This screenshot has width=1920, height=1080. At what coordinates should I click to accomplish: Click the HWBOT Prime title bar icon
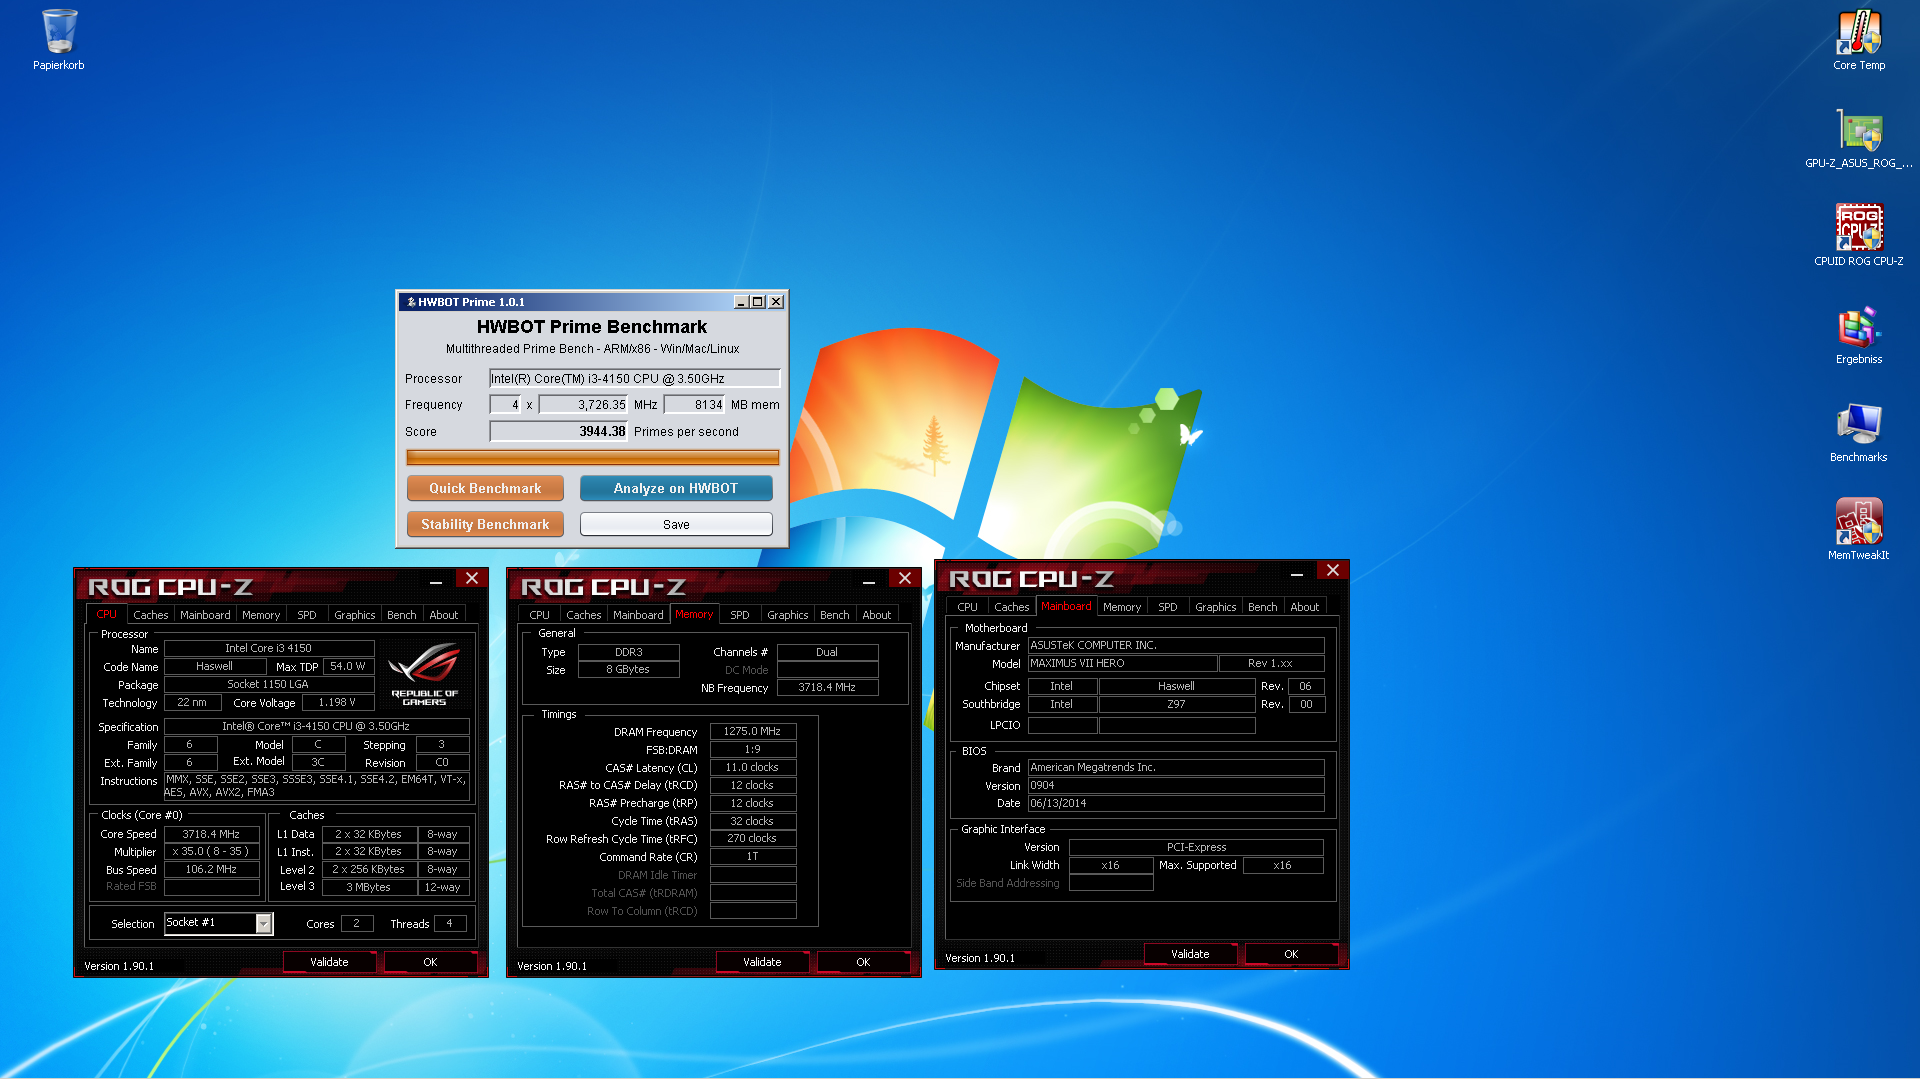[x=411, y=302]
